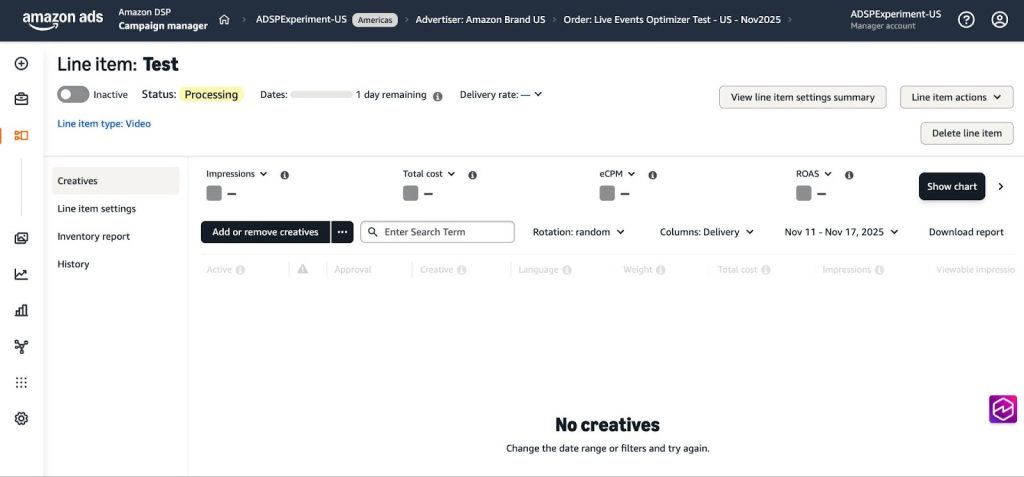Click info icon in Creative column header
Viewport: 1024px width, 477px height.
[x=462, y=270]
